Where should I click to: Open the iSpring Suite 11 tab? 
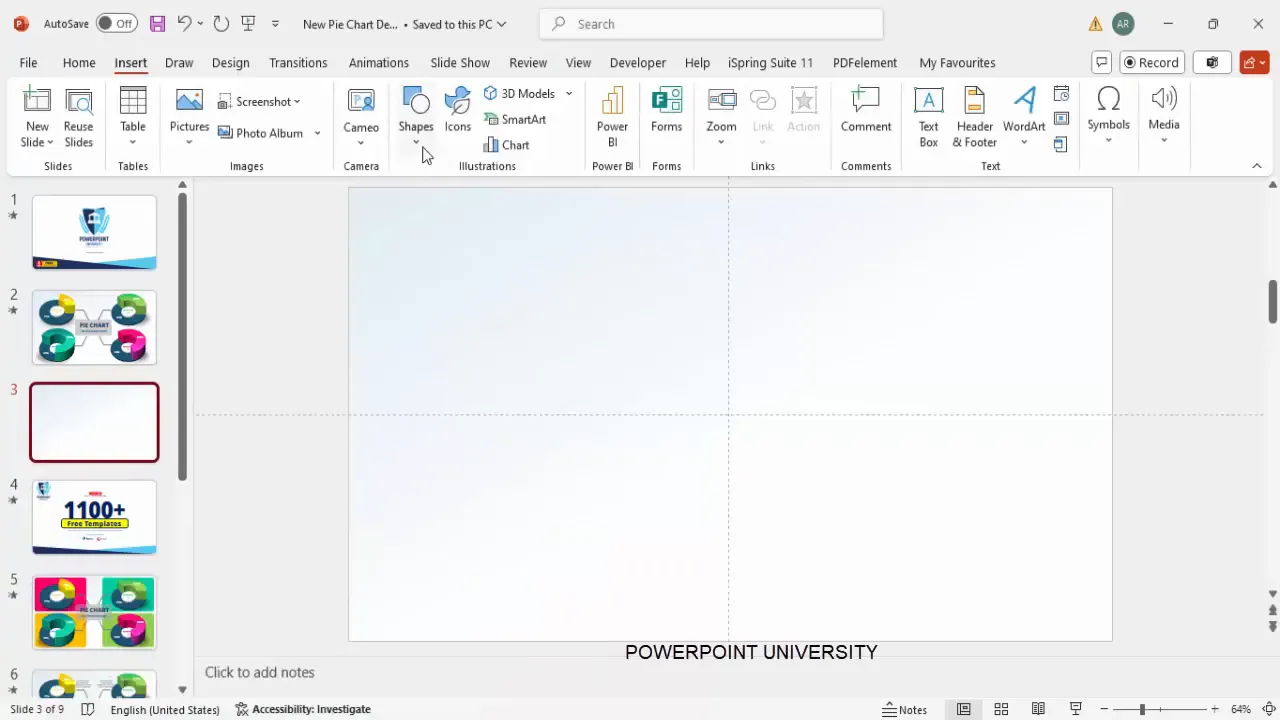click(770, 62)
